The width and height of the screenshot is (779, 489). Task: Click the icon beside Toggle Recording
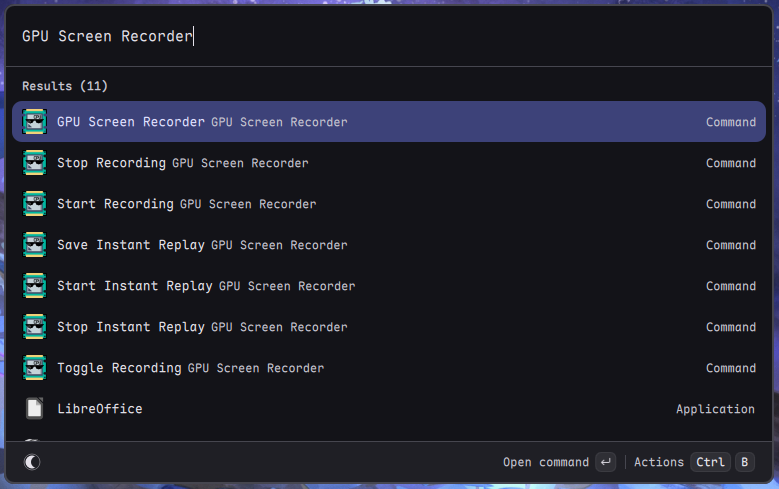coord(34,368)
